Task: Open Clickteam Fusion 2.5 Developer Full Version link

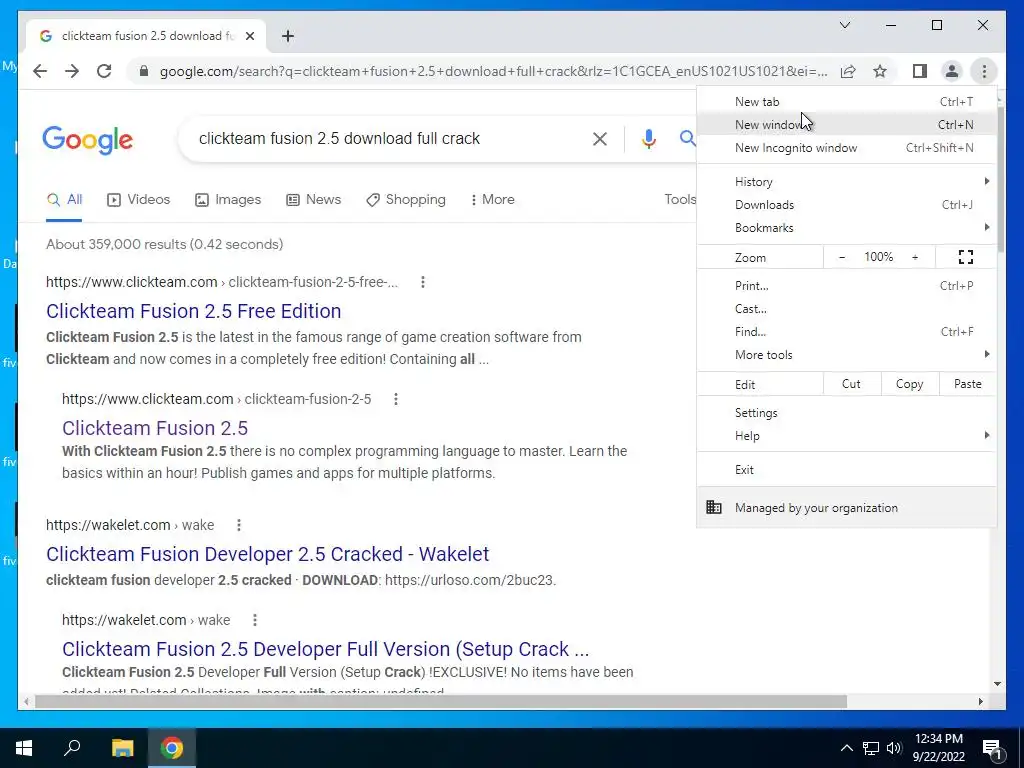Action: point(325,649)
